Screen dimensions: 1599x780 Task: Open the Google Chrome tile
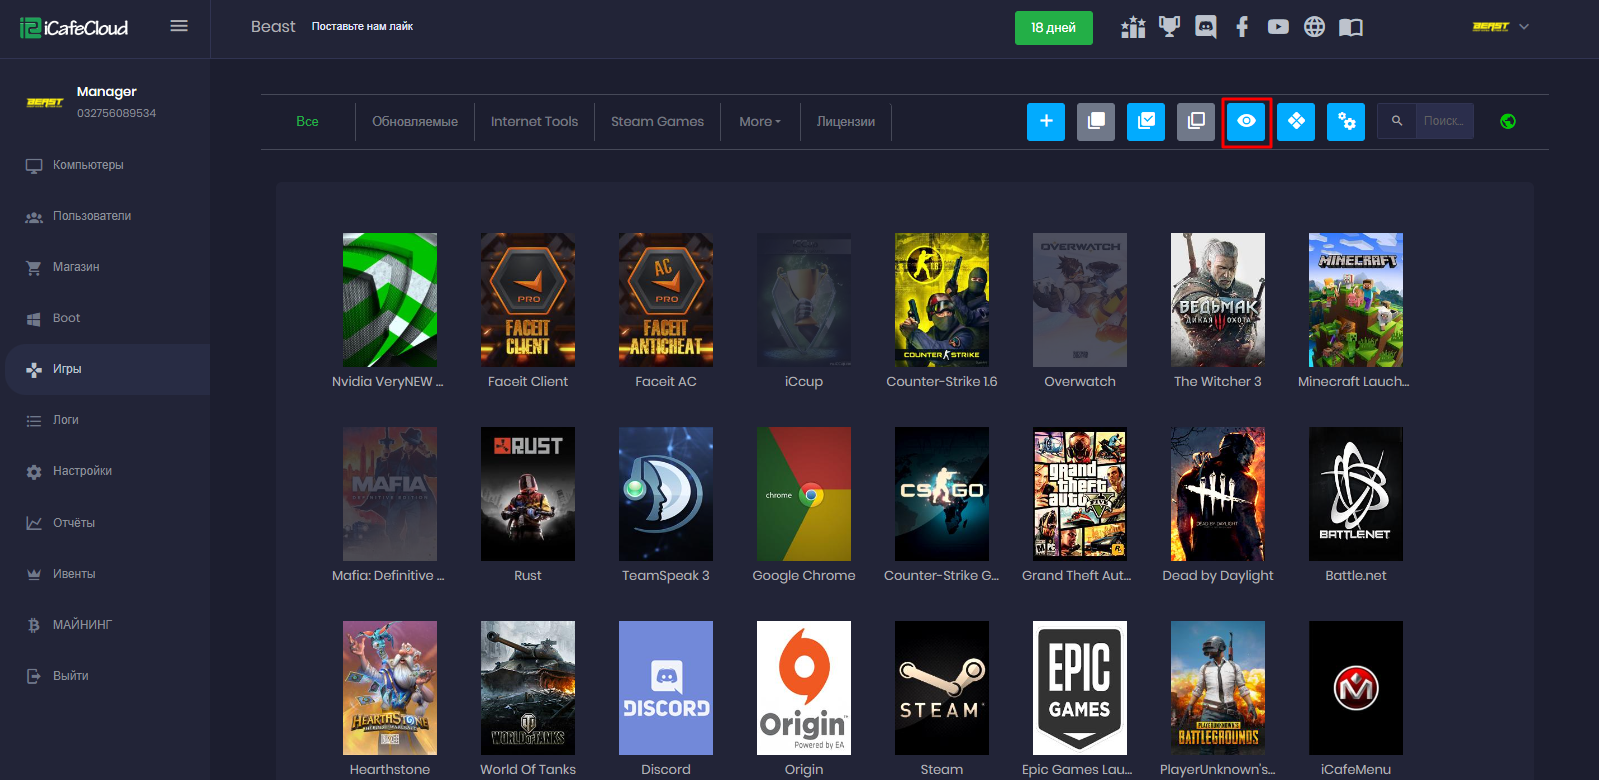click(804, 494)
